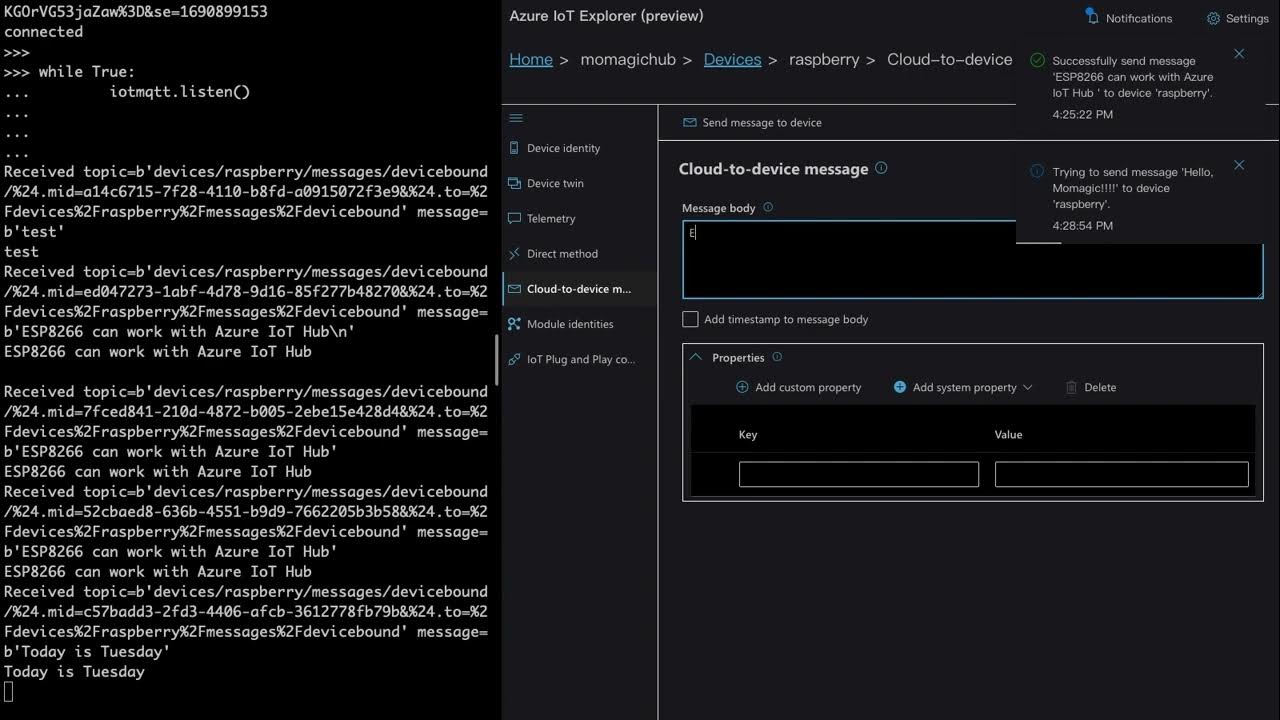Click 'Cloud-to-device' breadcrumb text
Screen dimensions: 1280x720
pos(950,59)
